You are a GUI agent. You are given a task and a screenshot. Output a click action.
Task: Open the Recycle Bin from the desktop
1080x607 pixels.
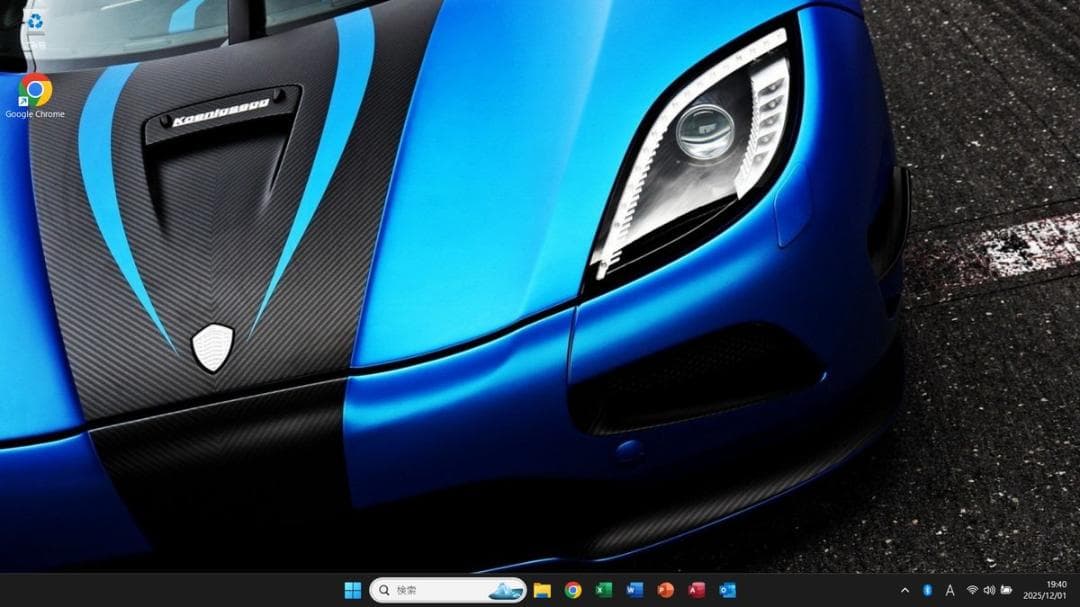tap(36, 20)
